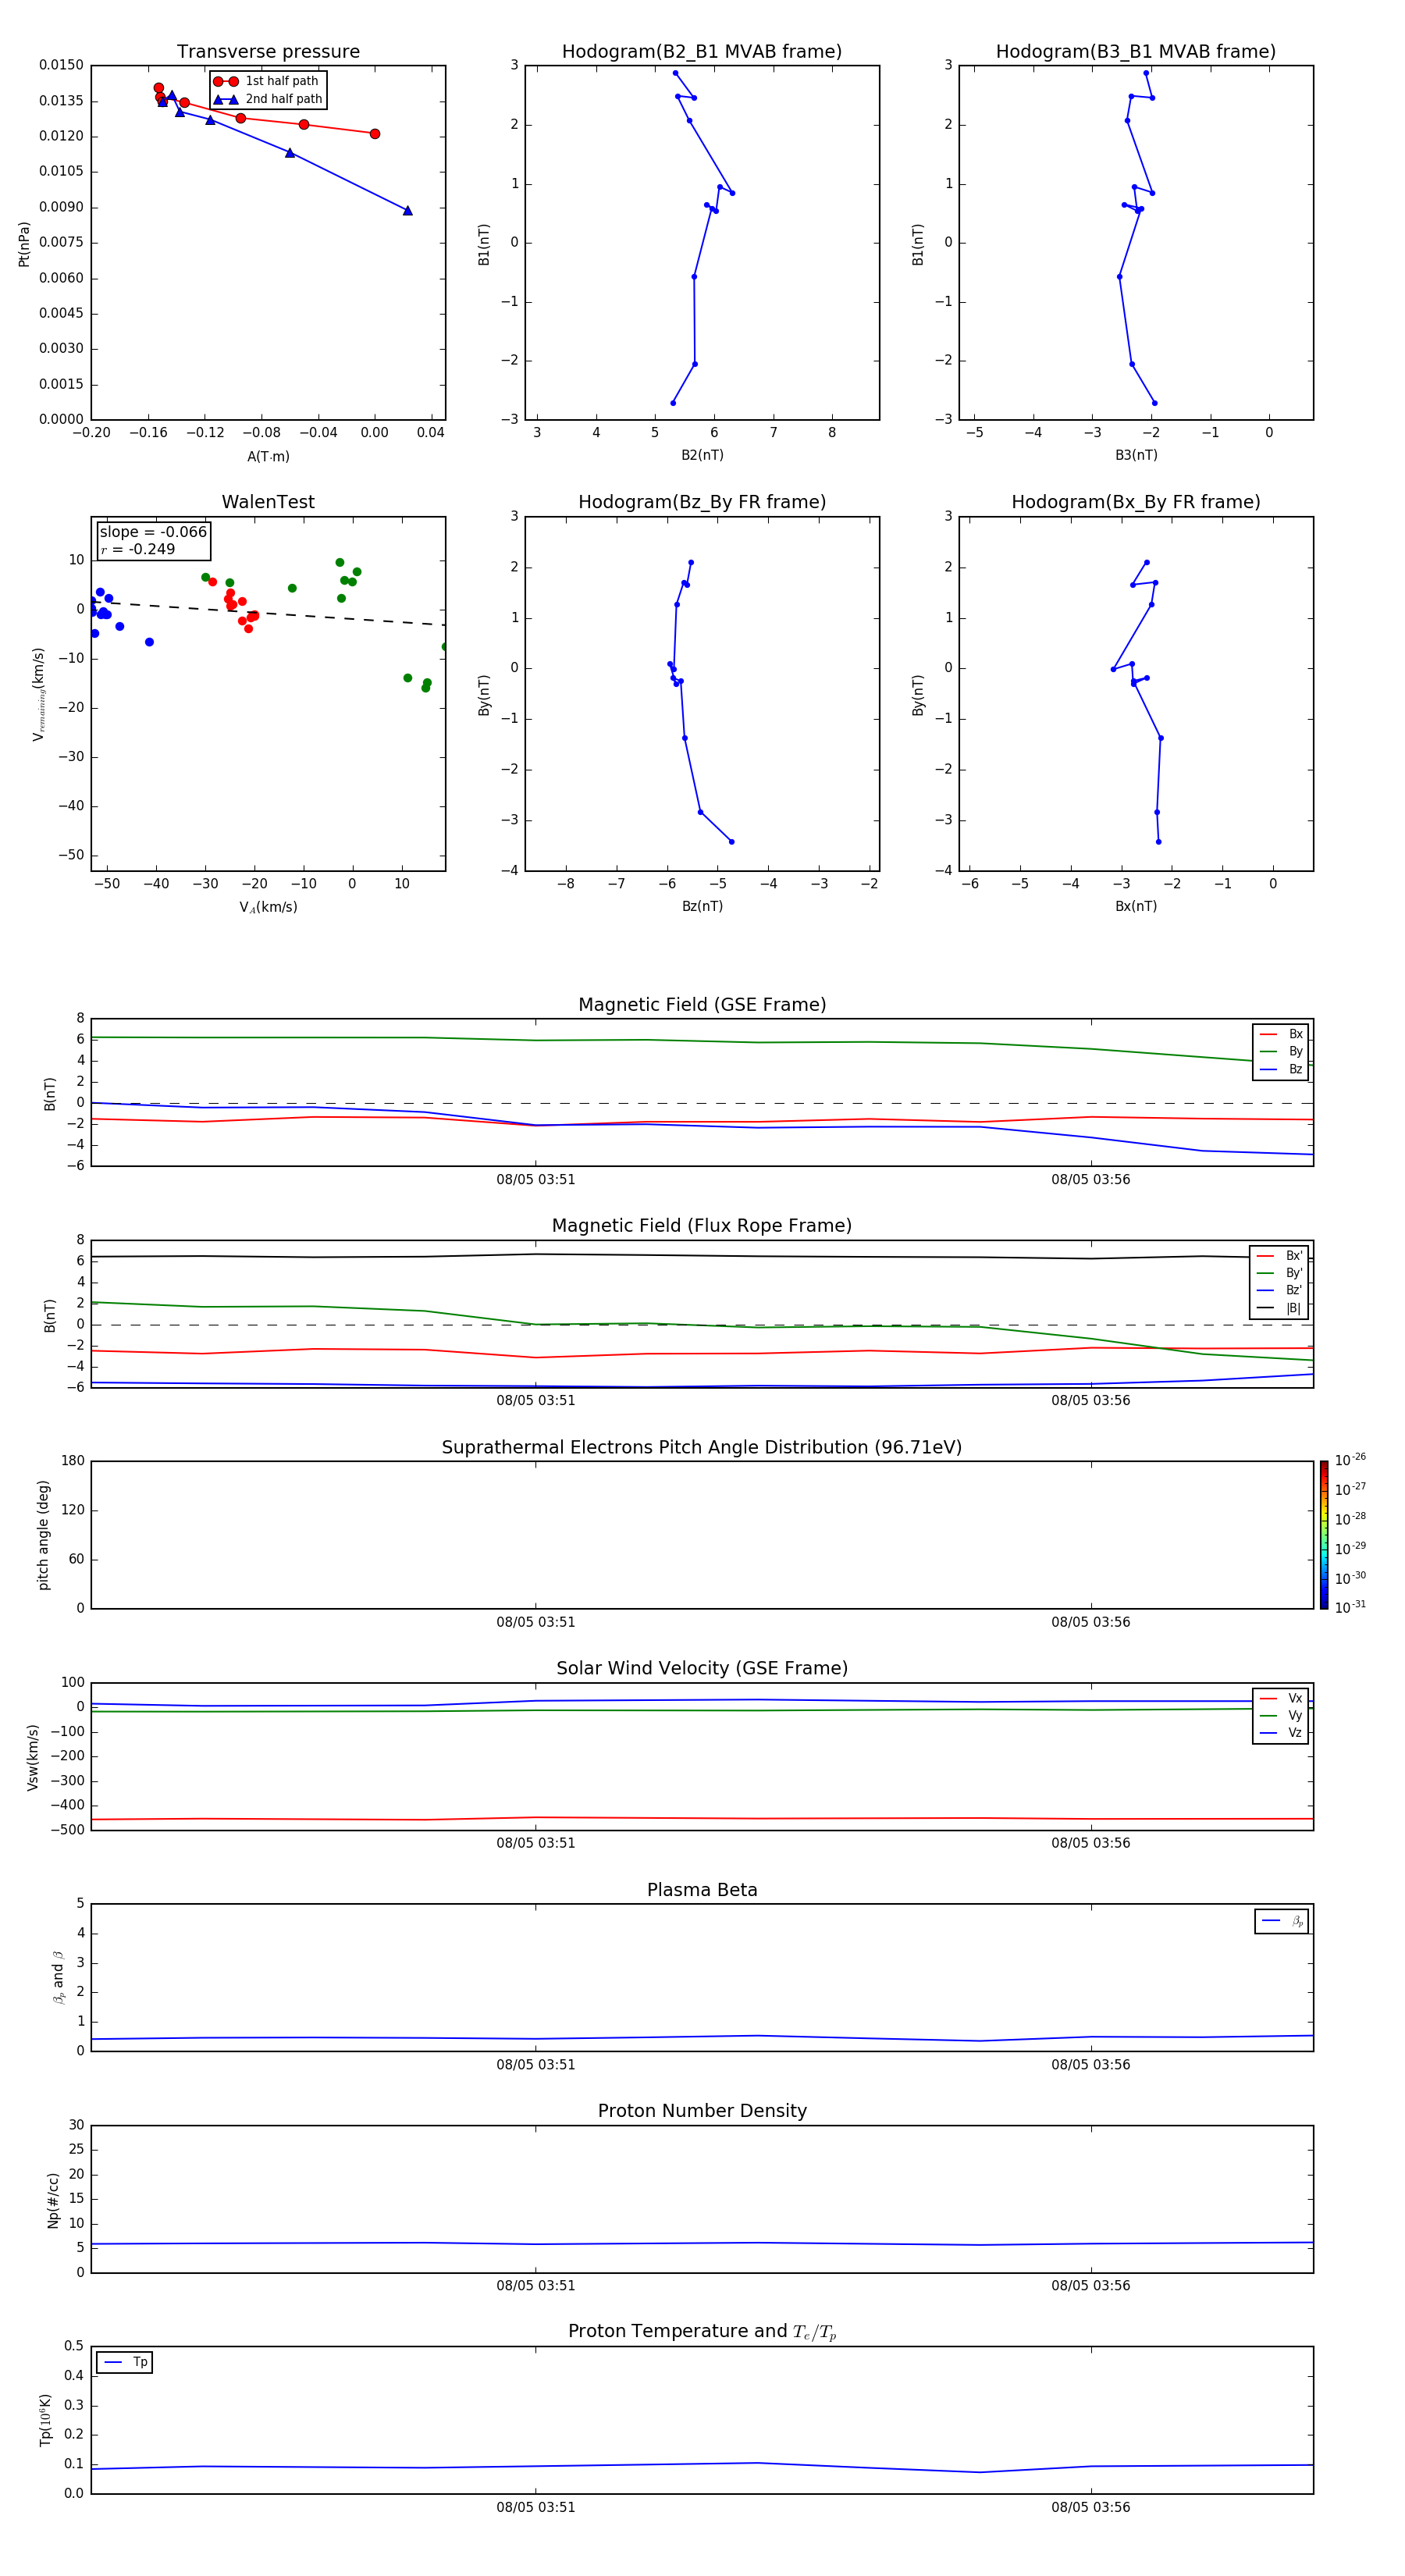Click '08/05 03:51' tick under GSE magnetic field
The image size is (1405, 2576).
click(536, 1180)
